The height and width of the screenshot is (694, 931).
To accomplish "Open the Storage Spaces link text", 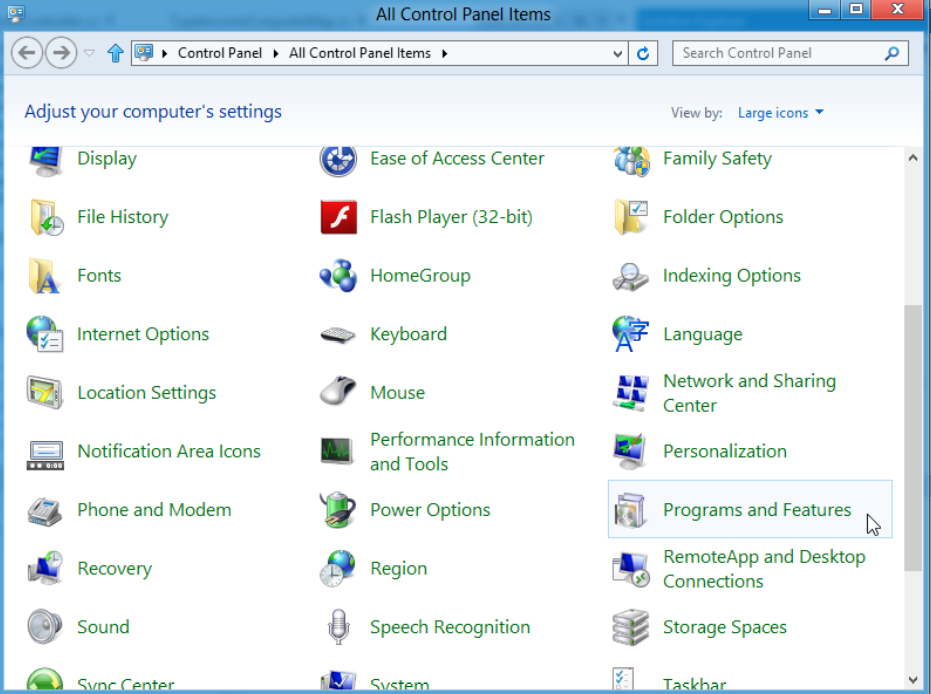I will click(x=725, y=627).
